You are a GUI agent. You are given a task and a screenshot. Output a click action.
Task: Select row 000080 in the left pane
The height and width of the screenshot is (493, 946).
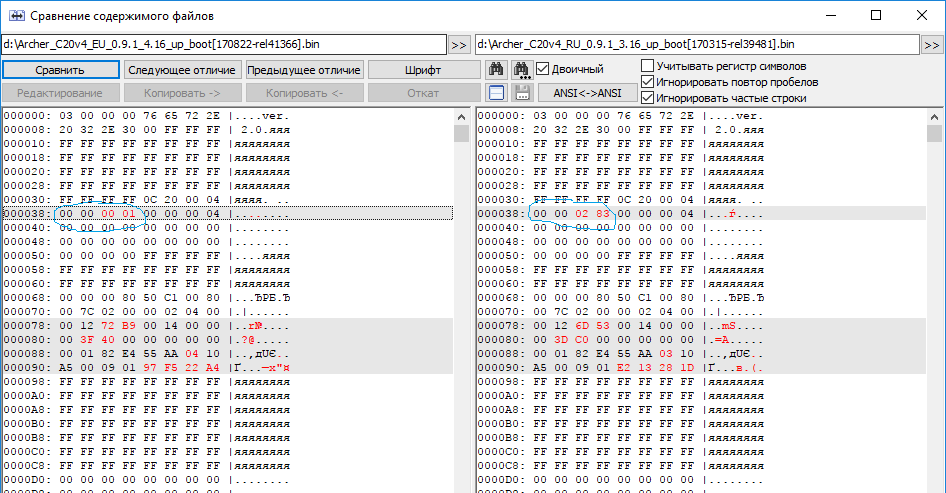[x=227, y=340]
